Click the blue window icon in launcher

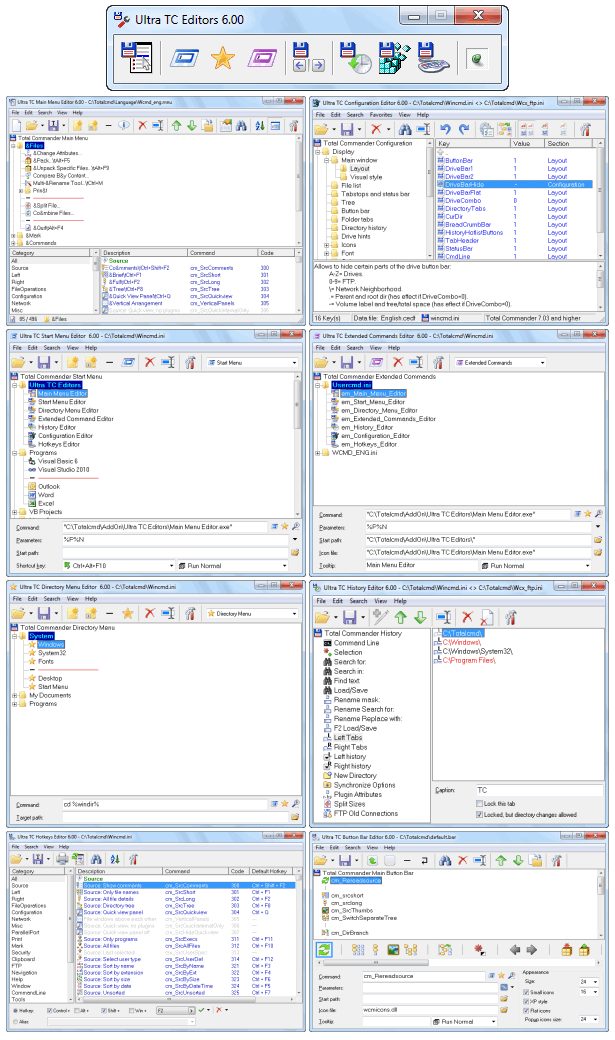(184, 58)
